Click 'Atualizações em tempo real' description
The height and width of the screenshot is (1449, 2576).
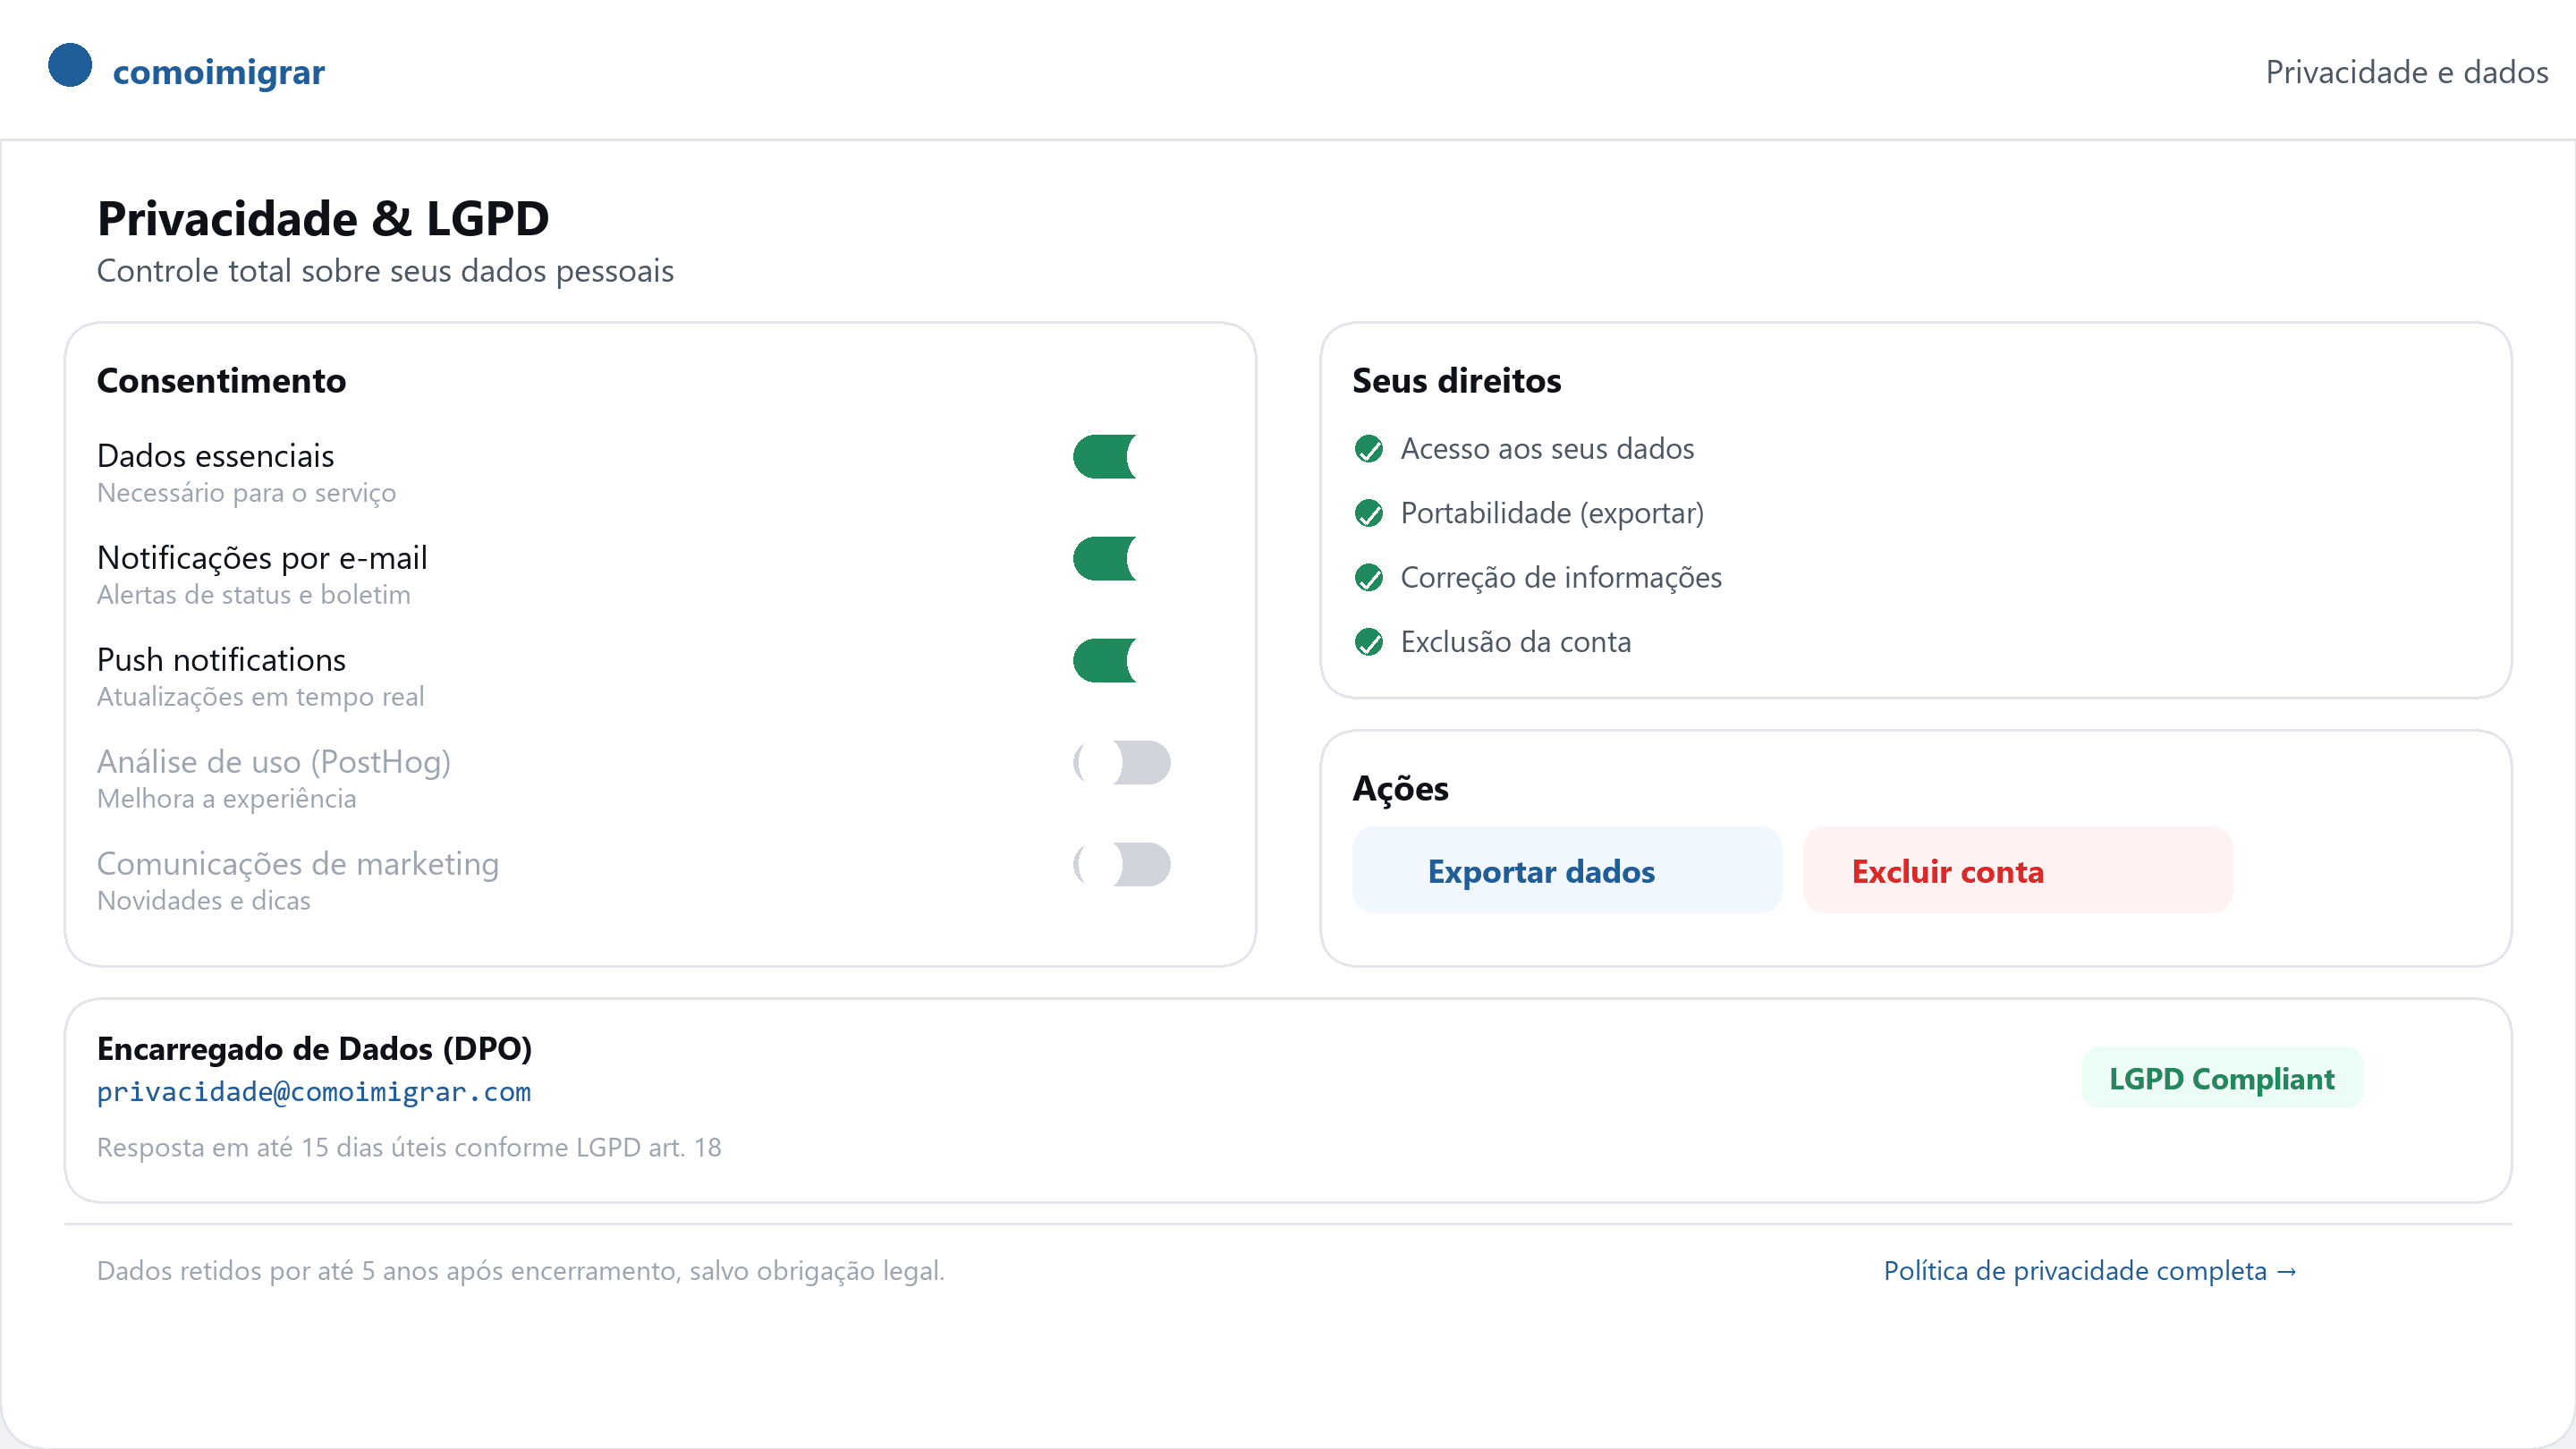(x=260, y=697)
